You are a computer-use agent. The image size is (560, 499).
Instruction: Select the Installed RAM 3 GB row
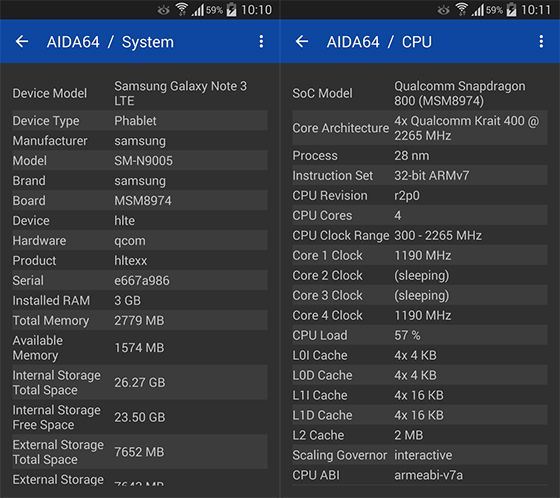point(140,301)
